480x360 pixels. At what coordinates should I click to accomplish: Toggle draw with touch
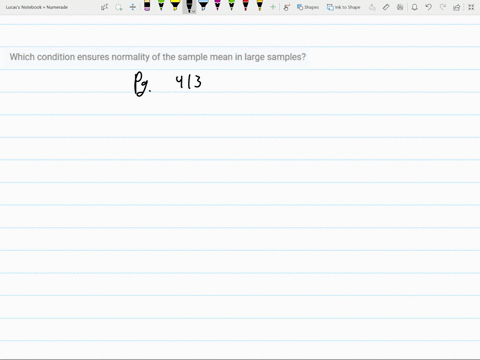[x=286, y=7]
